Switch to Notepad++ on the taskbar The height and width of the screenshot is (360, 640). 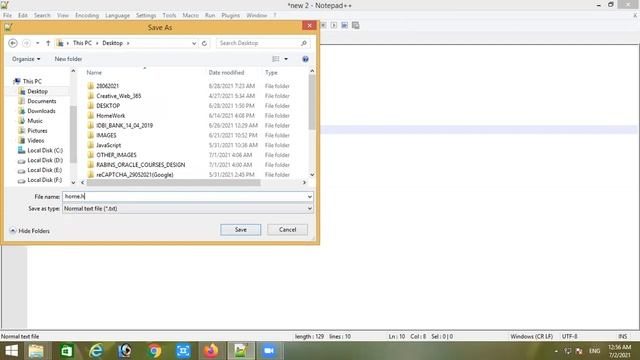[241, 351]
